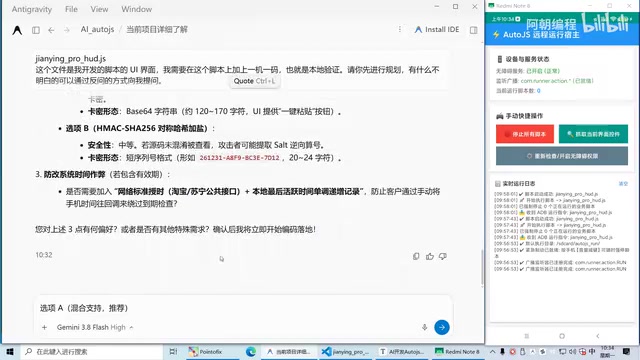Click the Antigravity logo icon
This screenshot has height=360, width=640.
17,30
